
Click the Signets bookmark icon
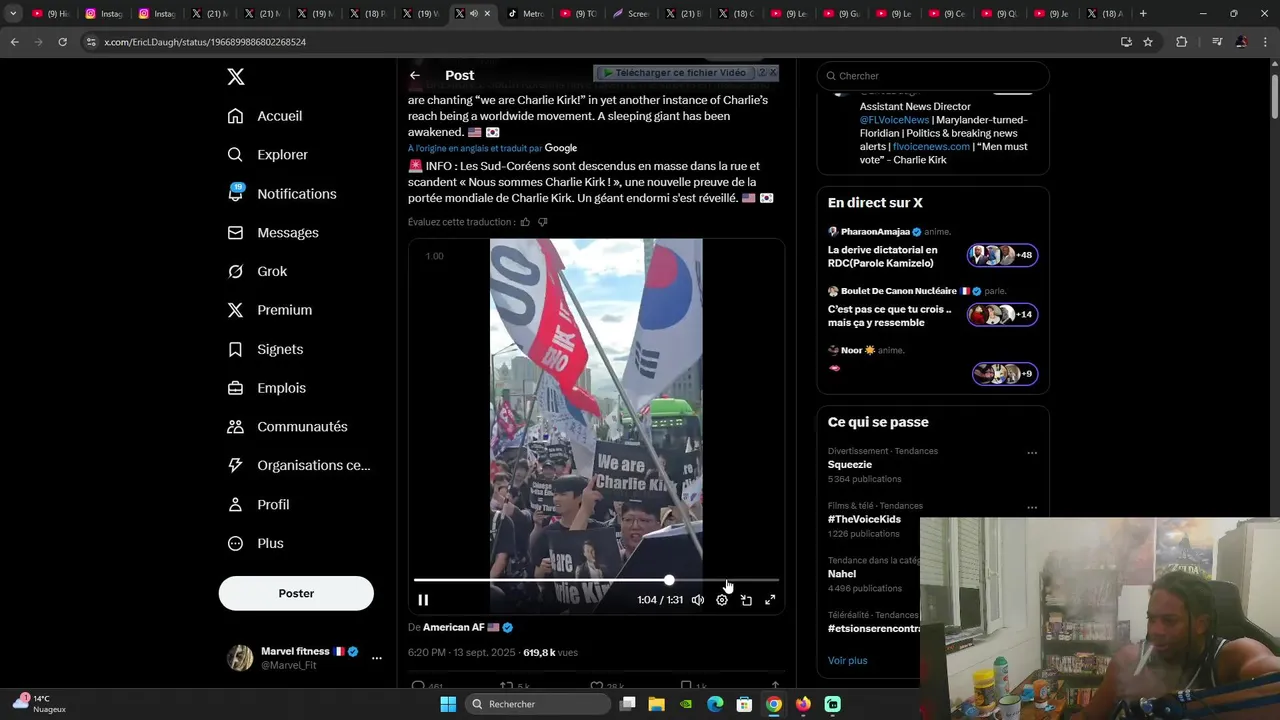click(x=235, y=349)
